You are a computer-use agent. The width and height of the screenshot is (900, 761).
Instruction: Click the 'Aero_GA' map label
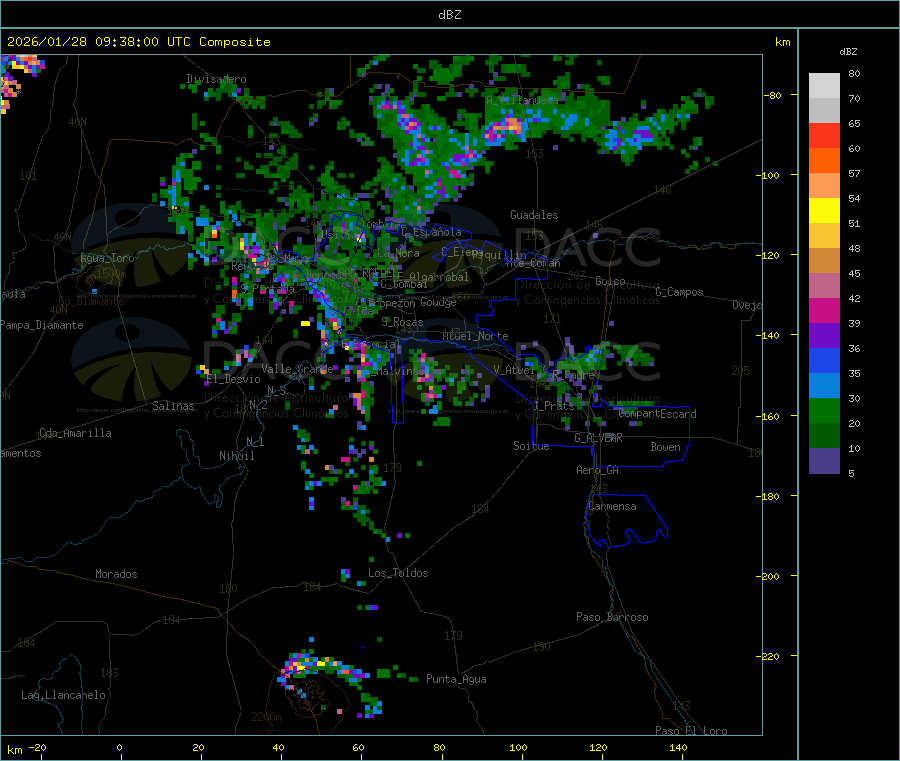click(x=597, y=470)
